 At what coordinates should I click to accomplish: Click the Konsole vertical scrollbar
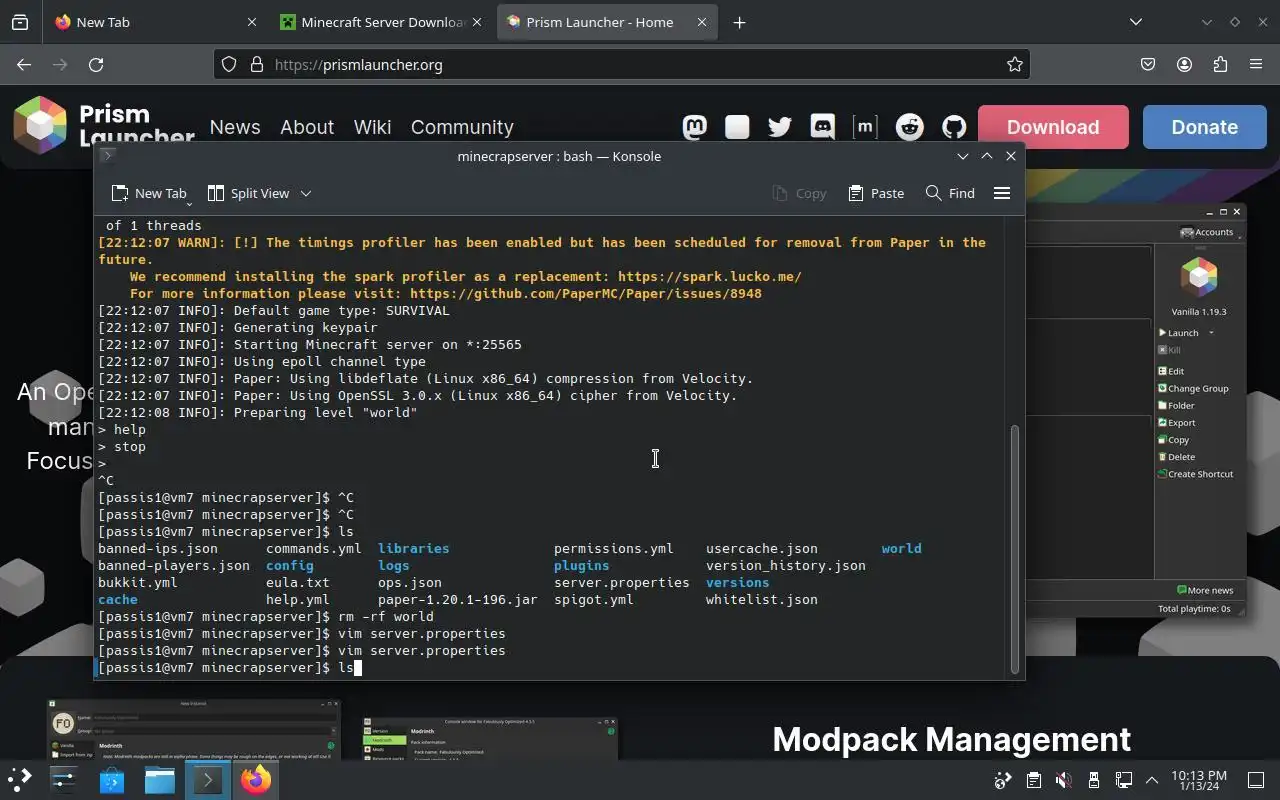(1016, 548)
